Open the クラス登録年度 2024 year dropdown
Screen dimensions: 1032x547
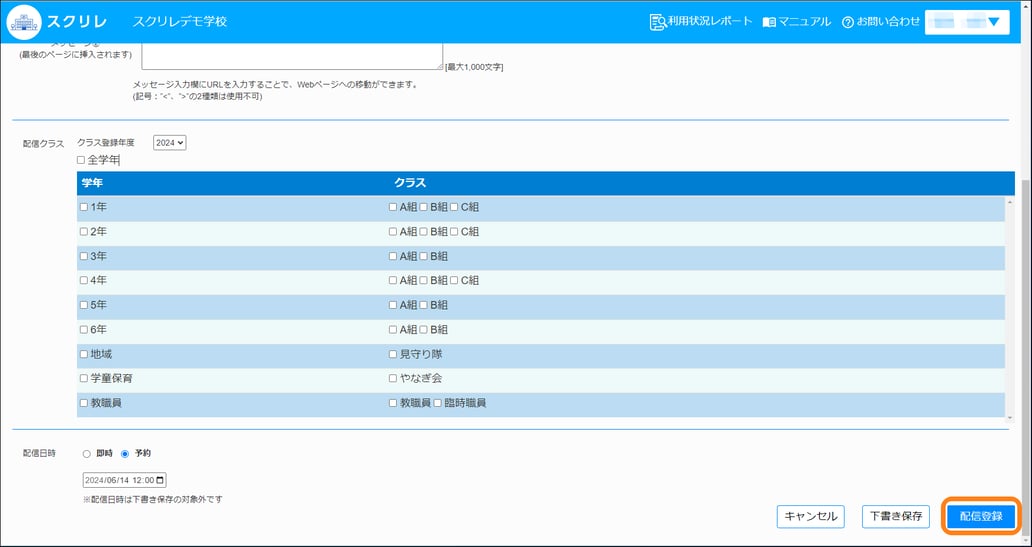tap(169, 143)
